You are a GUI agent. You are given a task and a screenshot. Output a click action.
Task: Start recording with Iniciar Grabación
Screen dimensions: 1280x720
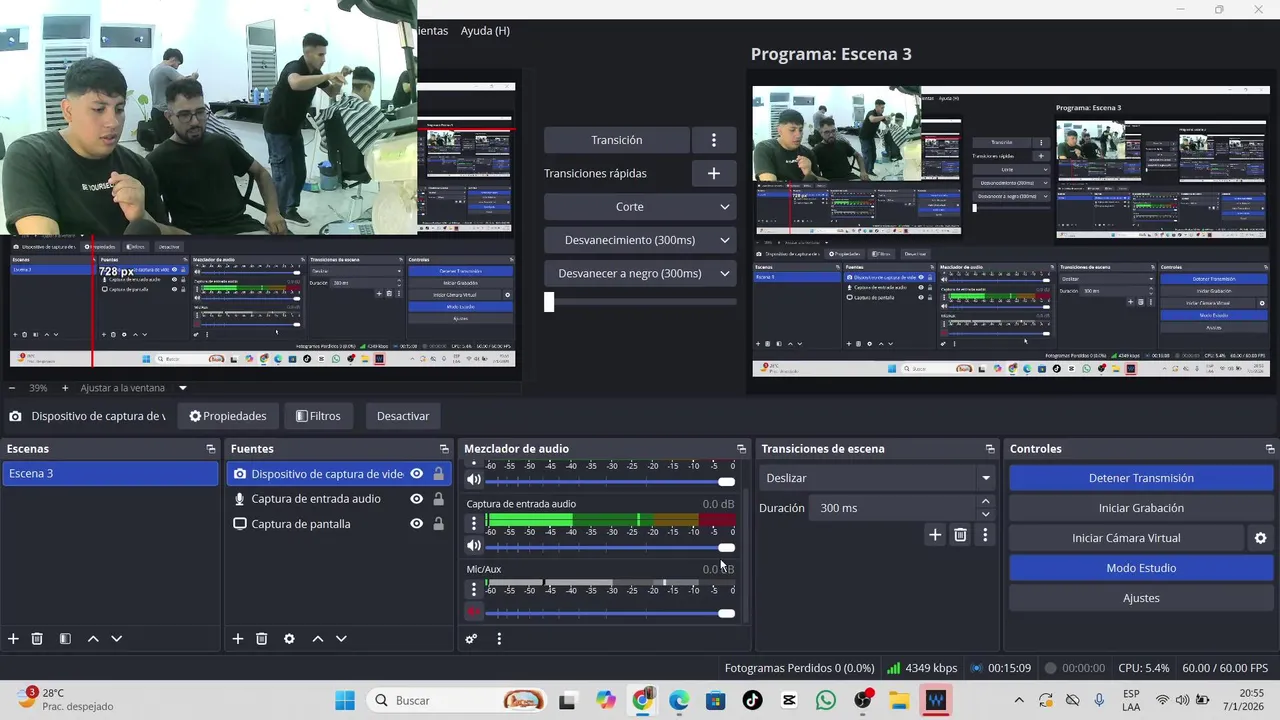(x=1141, y=508)
